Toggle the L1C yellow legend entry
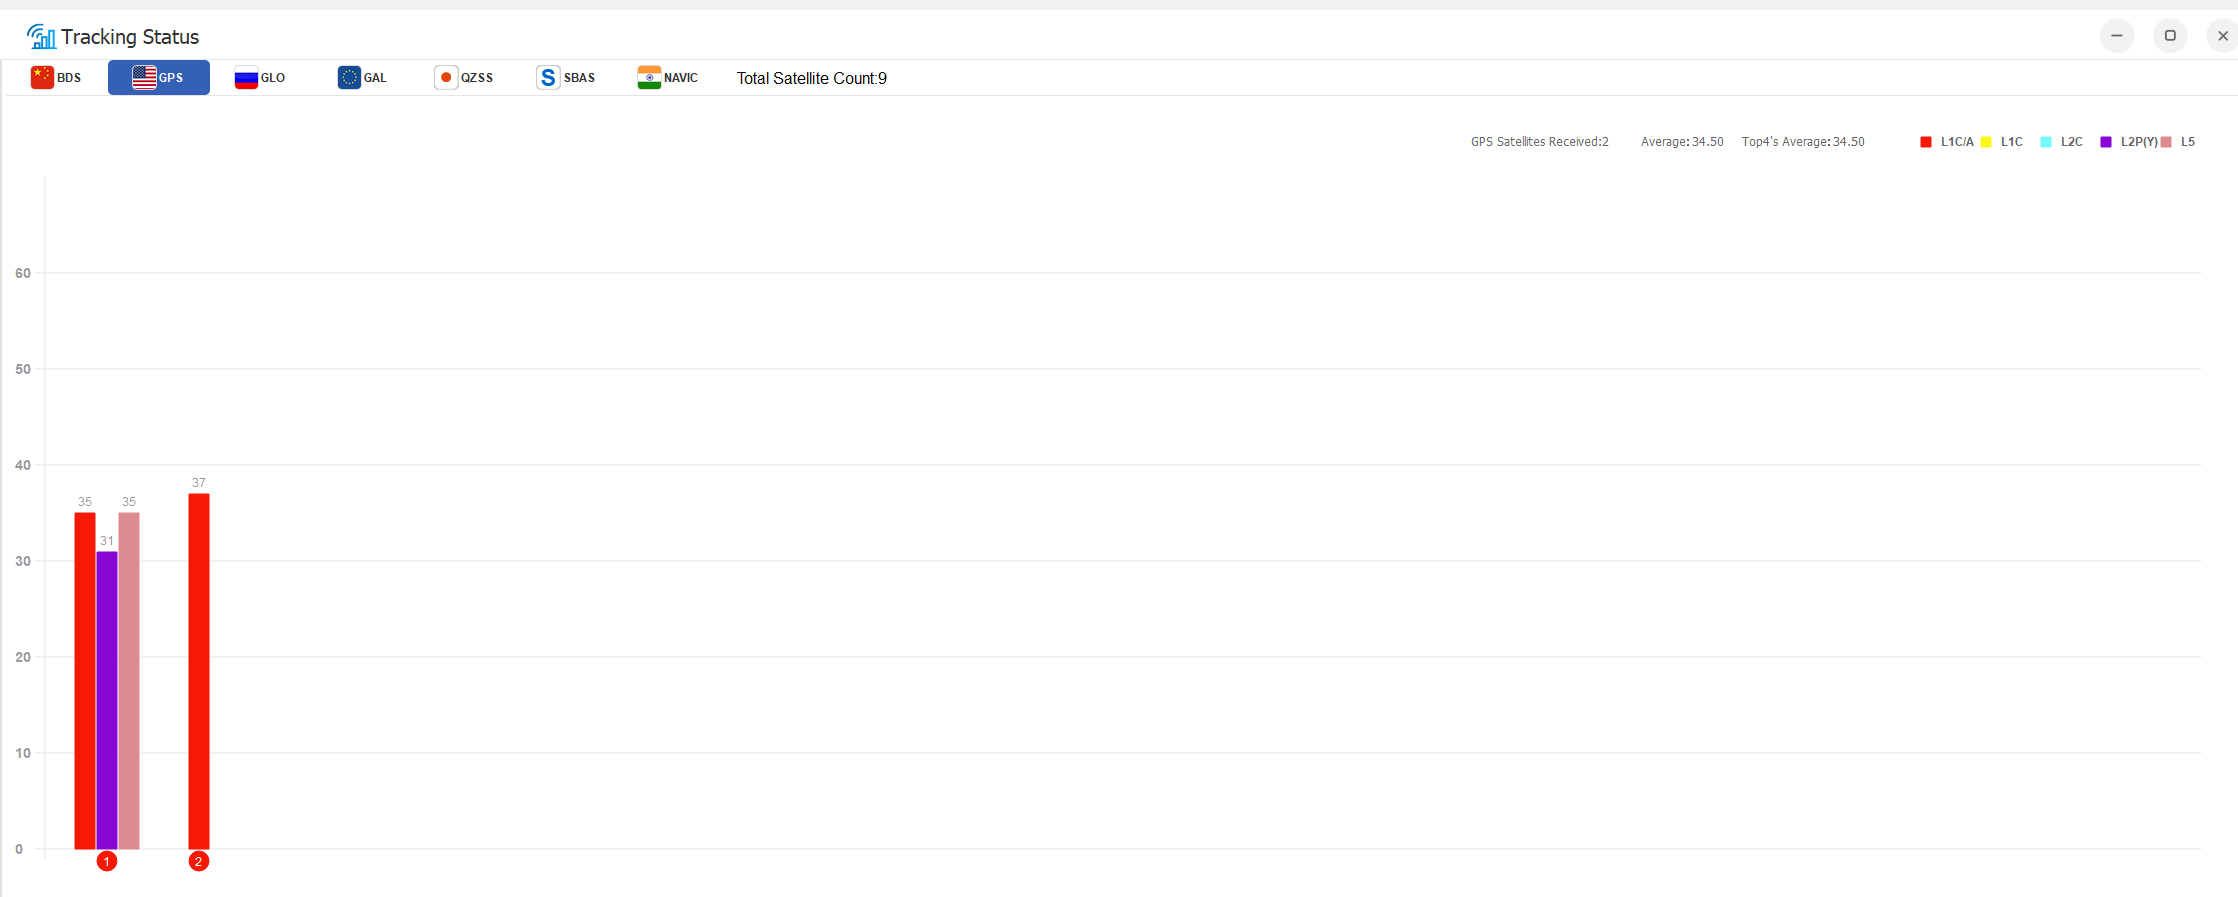 [x=2002, y=142]
